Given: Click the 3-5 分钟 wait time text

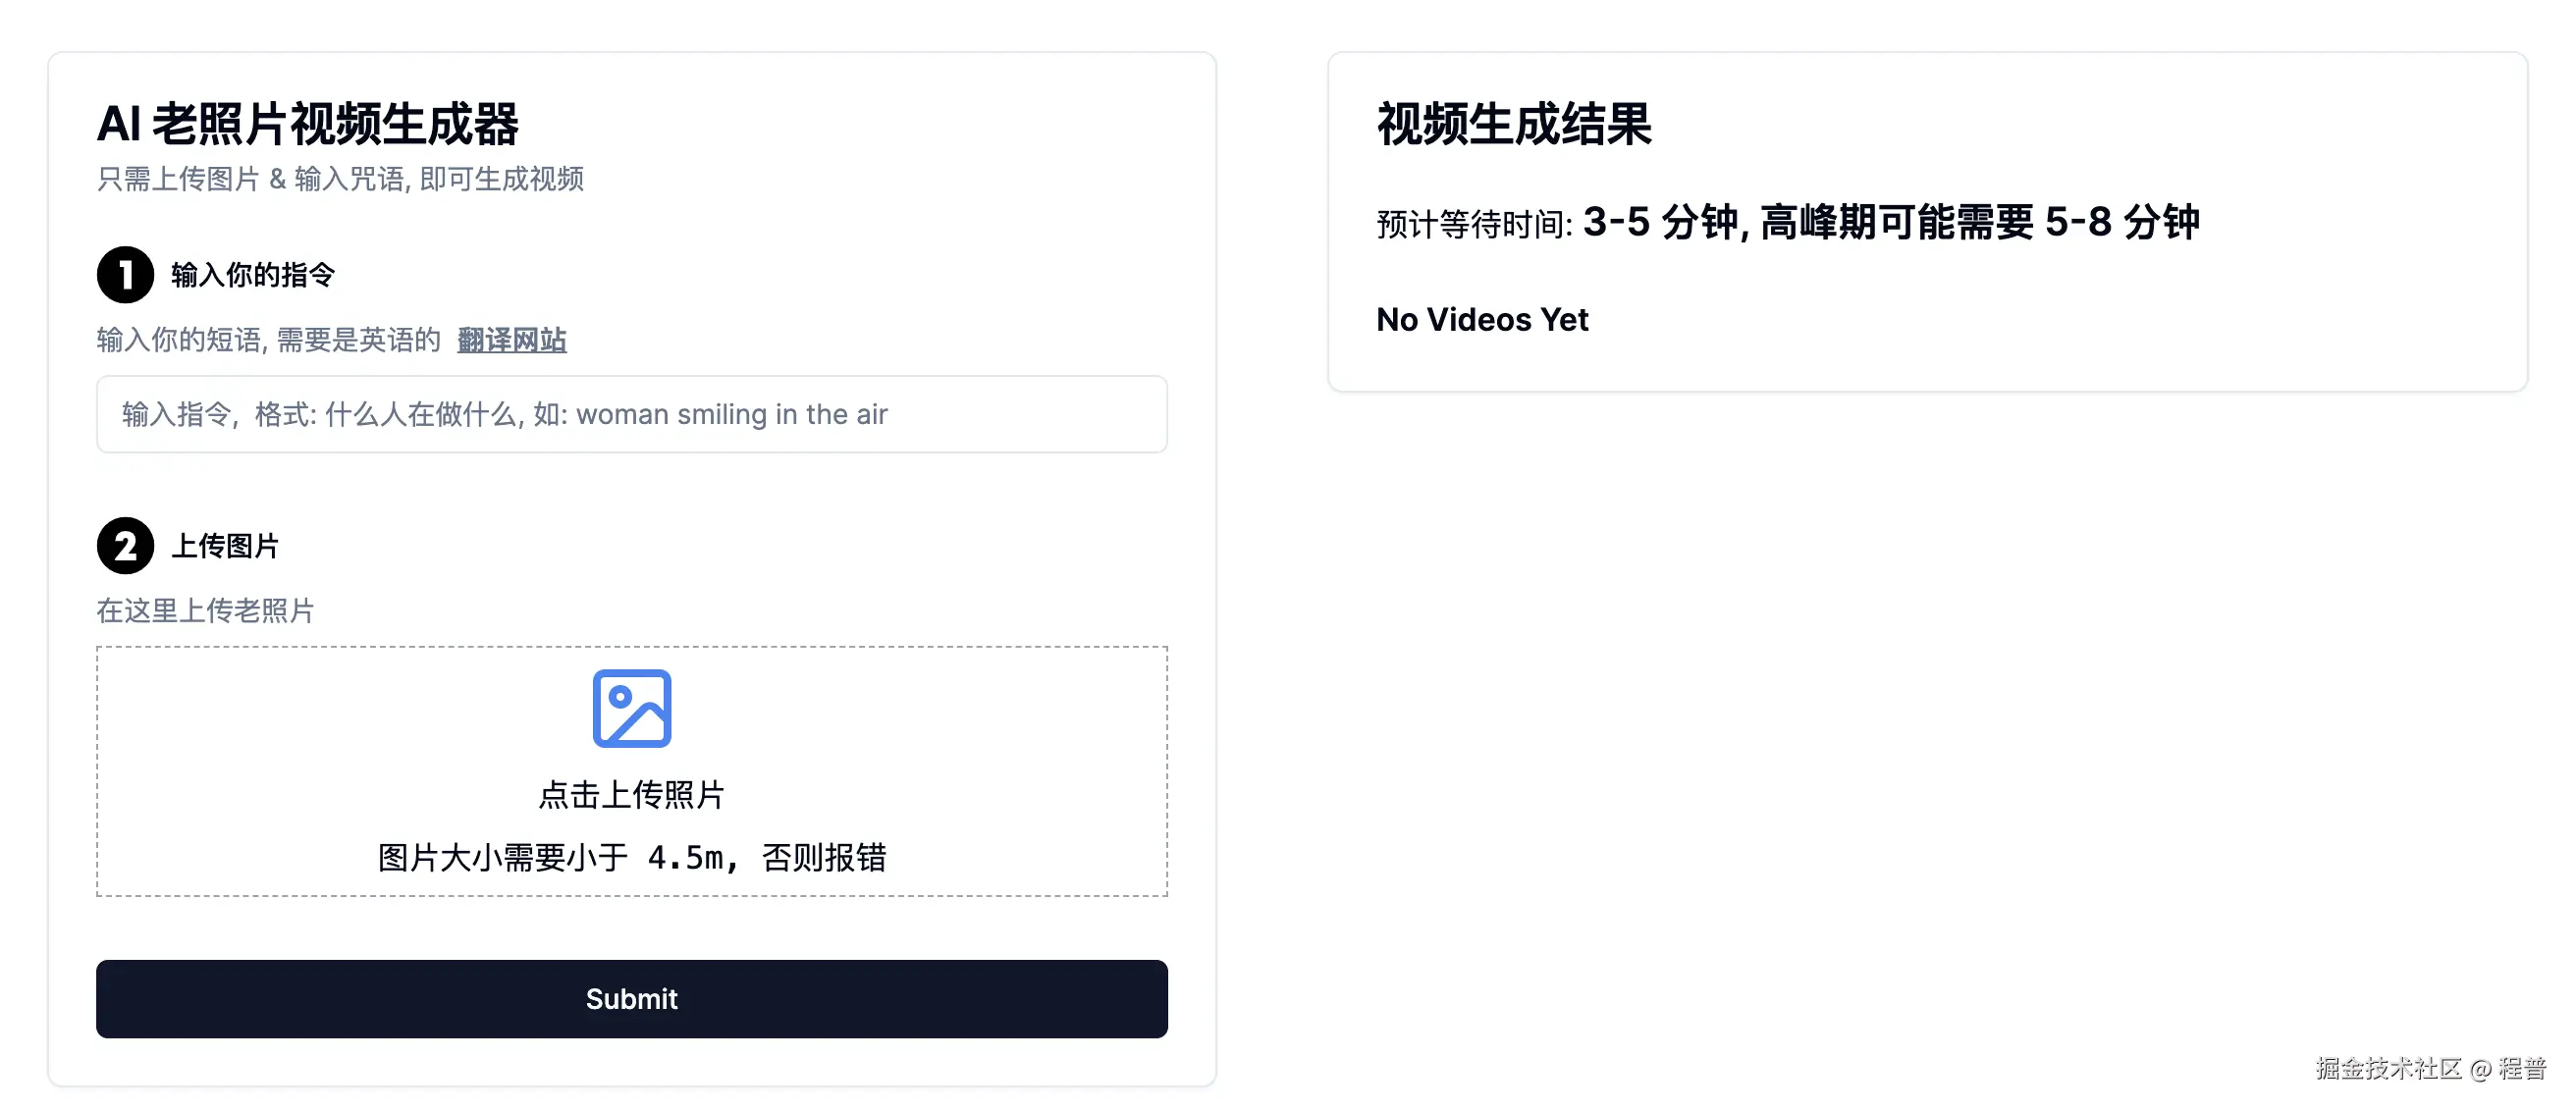Looking at the screenshot, I should (1660, 222).
